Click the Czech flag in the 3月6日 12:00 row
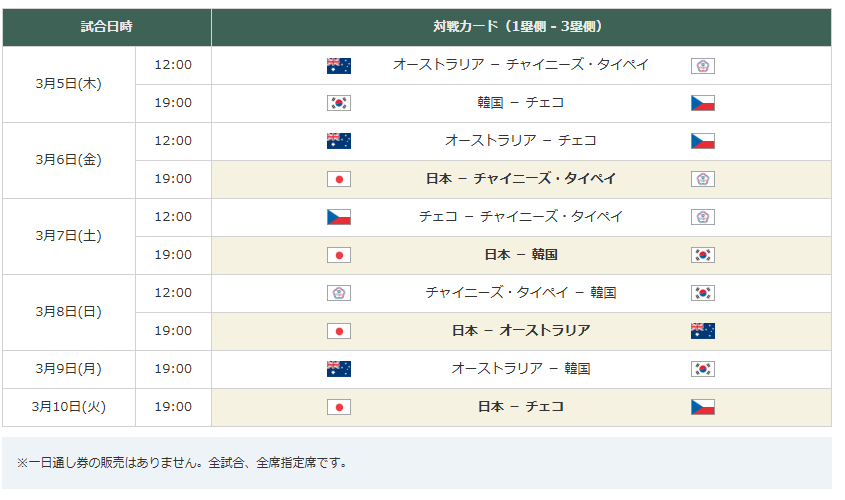 [702, 141]
